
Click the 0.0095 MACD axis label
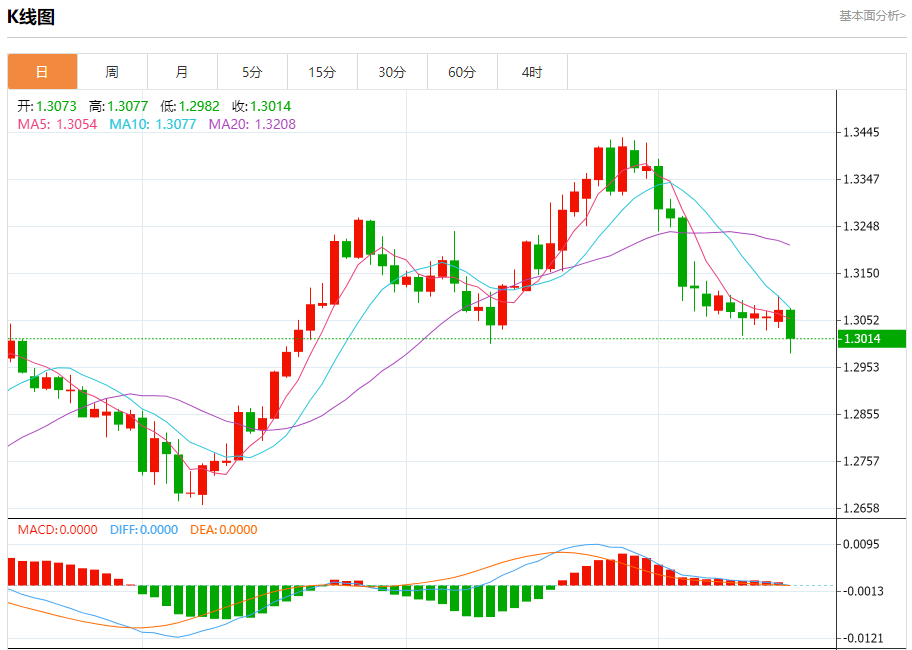pyautogui.click(x=861, y=545)
